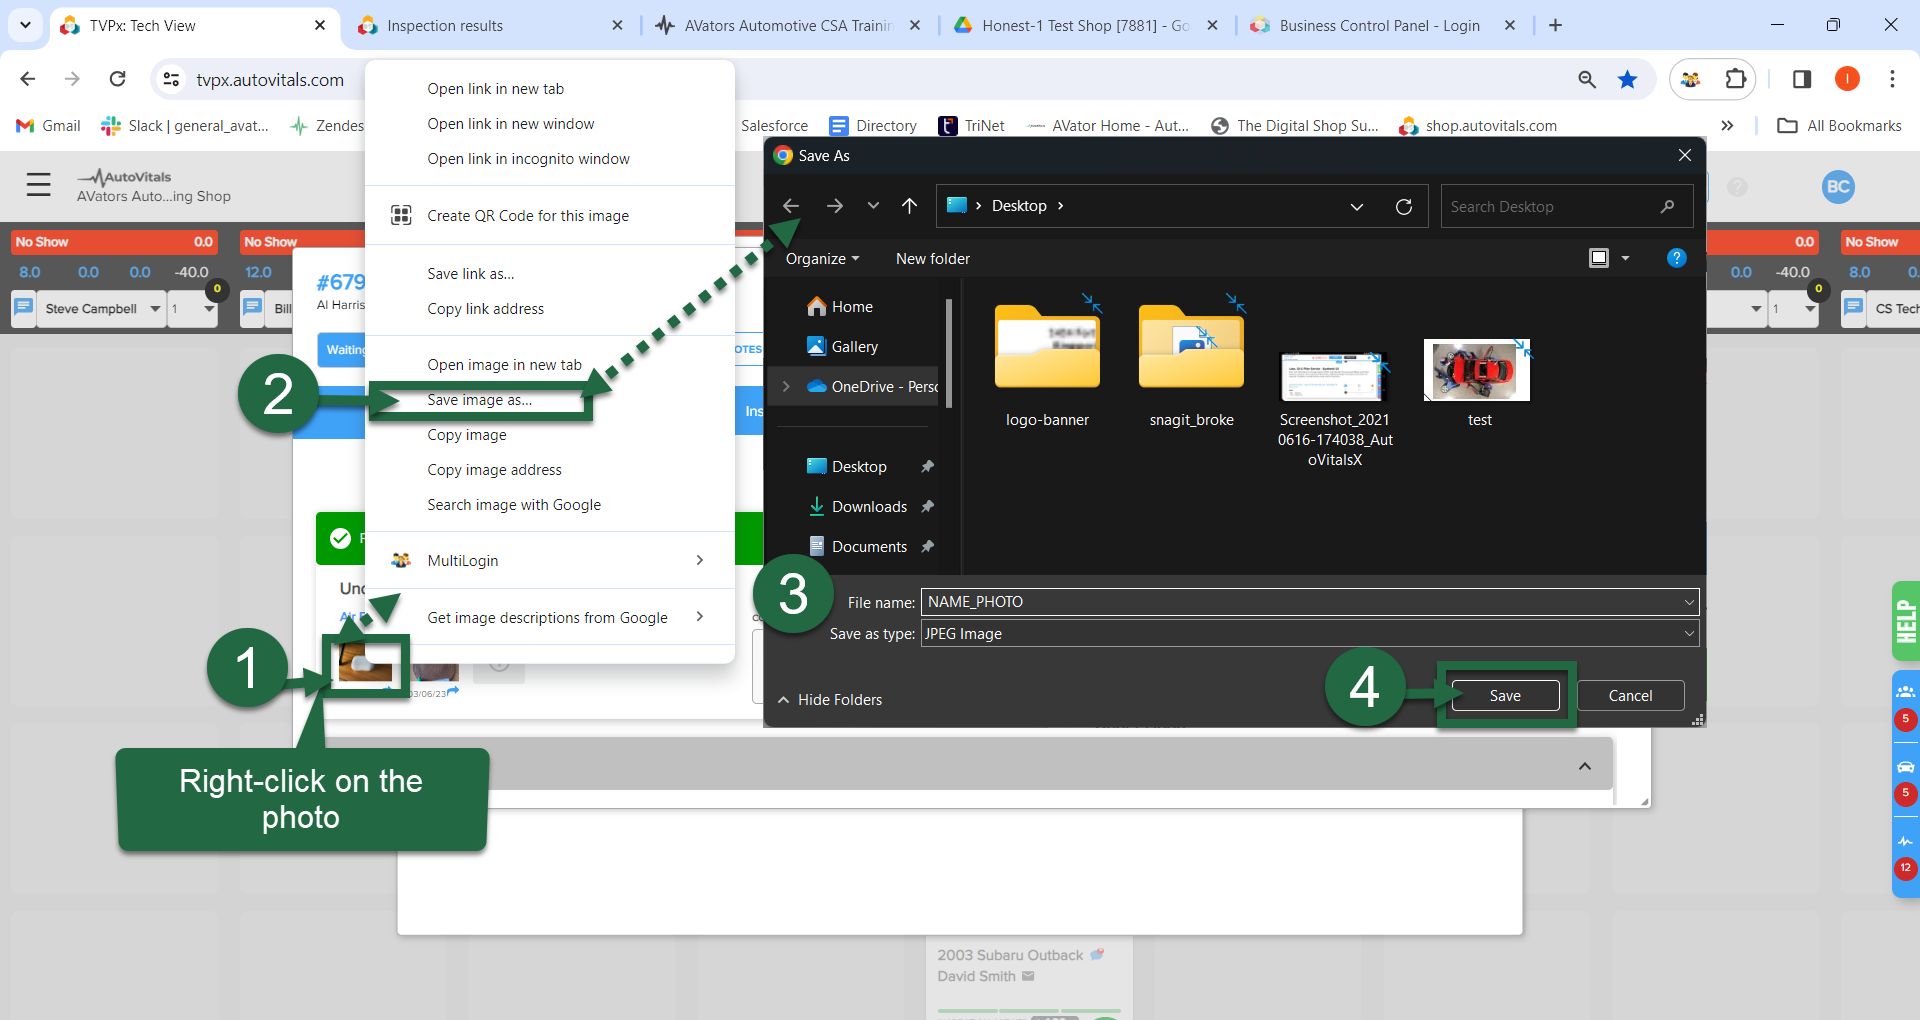The height and width of the screenshot is (1020, 1920).
Task: Click the Save button
Action: coord(1504,696)
